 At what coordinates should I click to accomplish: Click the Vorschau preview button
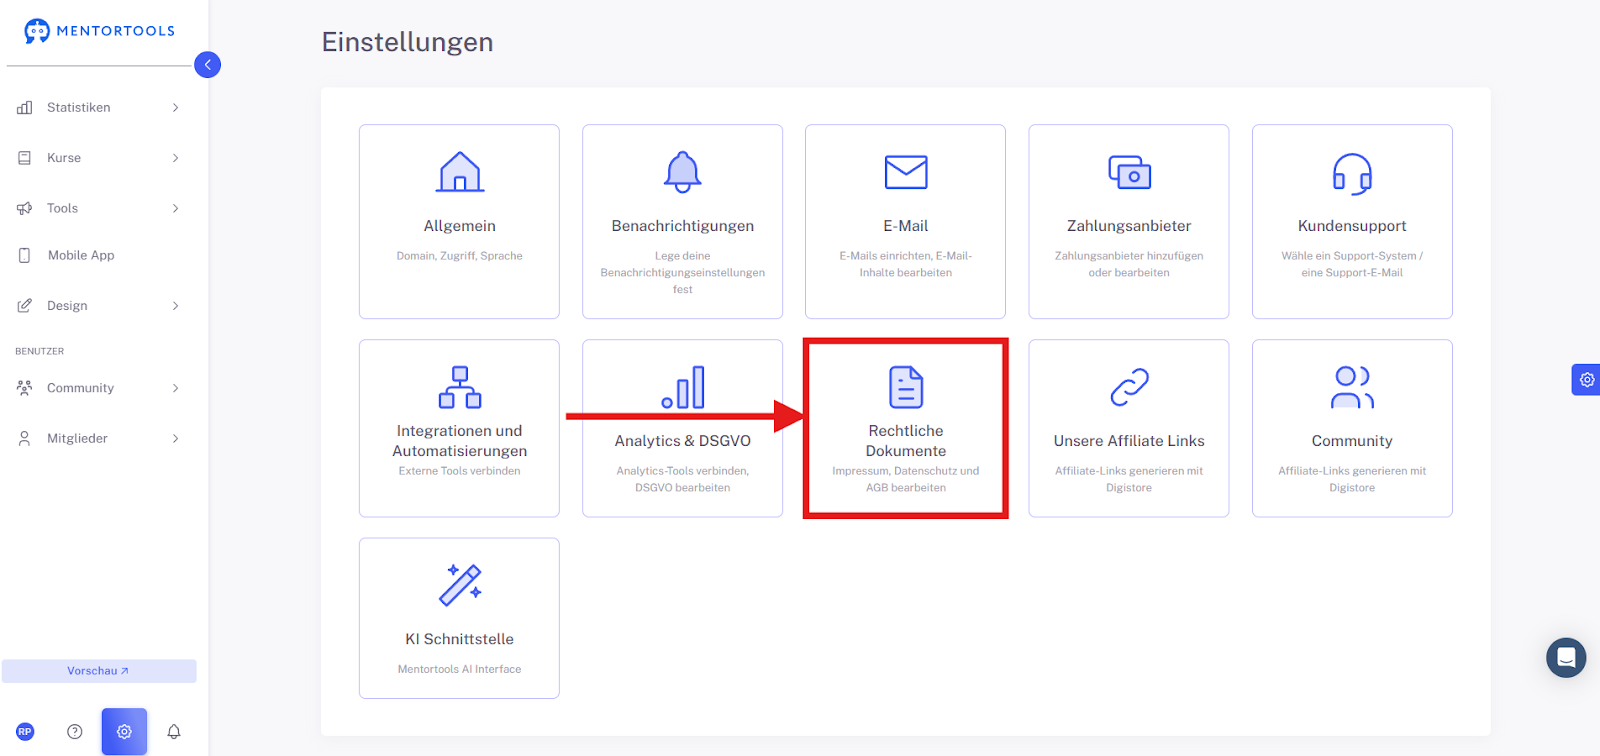[99, 671]
